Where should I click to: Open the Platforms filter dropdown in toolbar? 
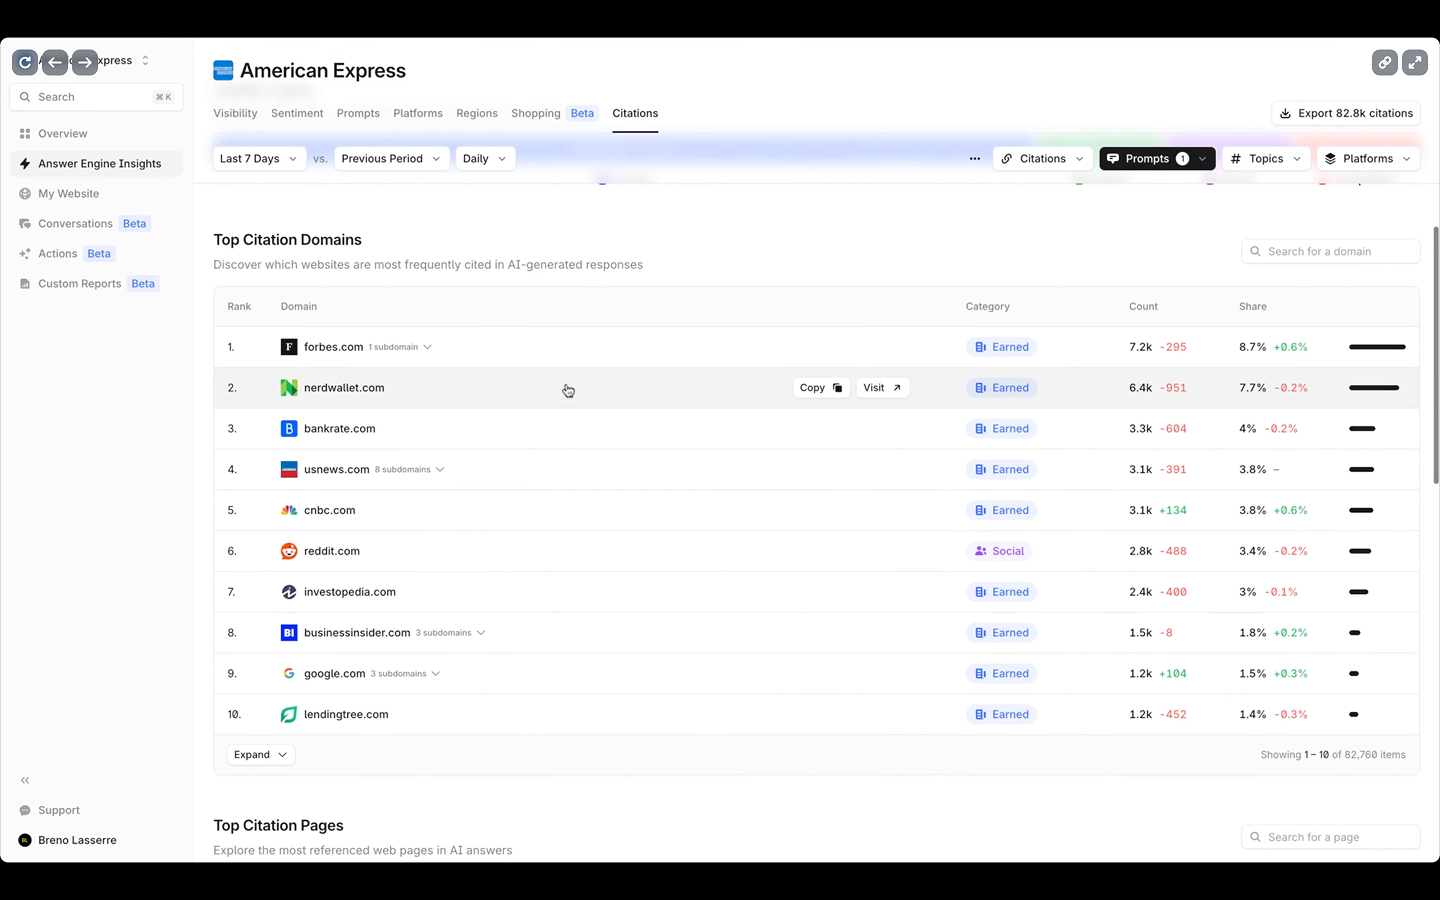click(x=1368, y=159)
